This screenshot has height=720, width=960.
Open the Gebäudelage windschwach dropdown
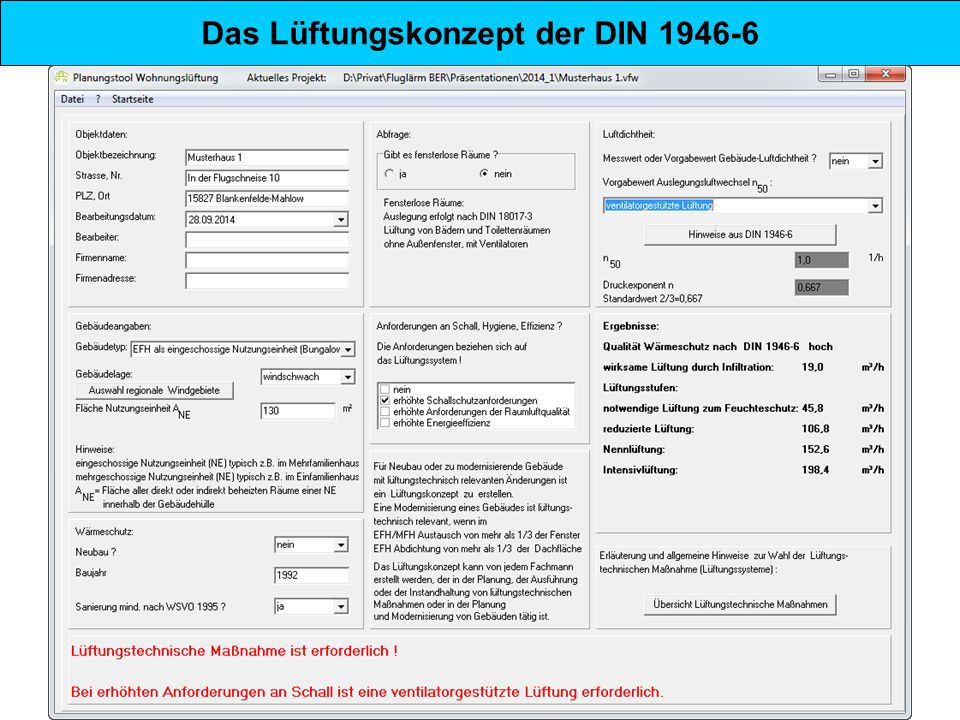pyautogui.click(x=348, y=377)
